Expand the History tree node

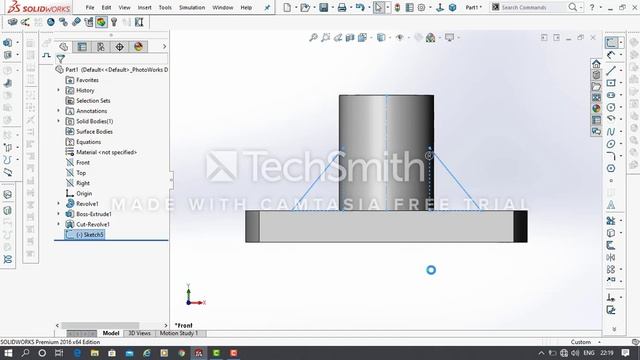pyautogui.click(x=58, y=90)
